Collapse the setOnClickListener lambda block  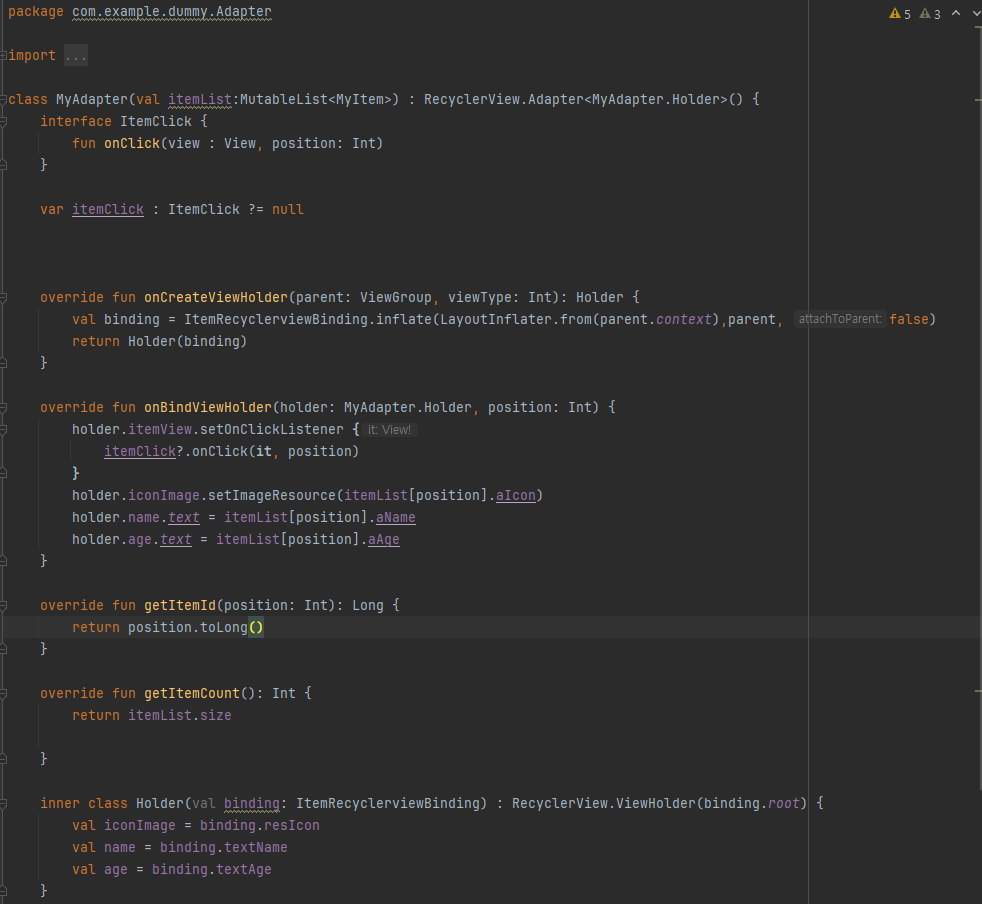pos(3,430)
